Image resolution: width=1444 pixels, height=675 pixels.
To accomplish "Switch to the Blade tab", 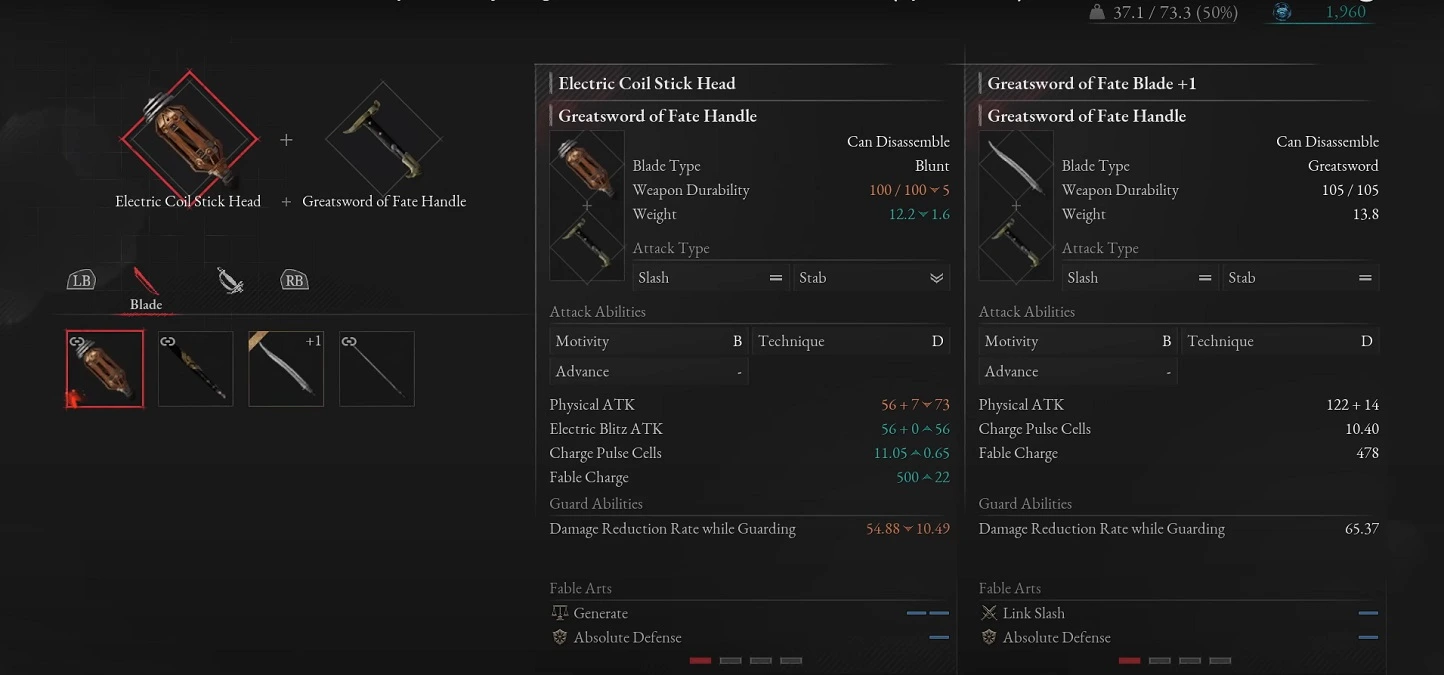I will click(x=146, y=303).
